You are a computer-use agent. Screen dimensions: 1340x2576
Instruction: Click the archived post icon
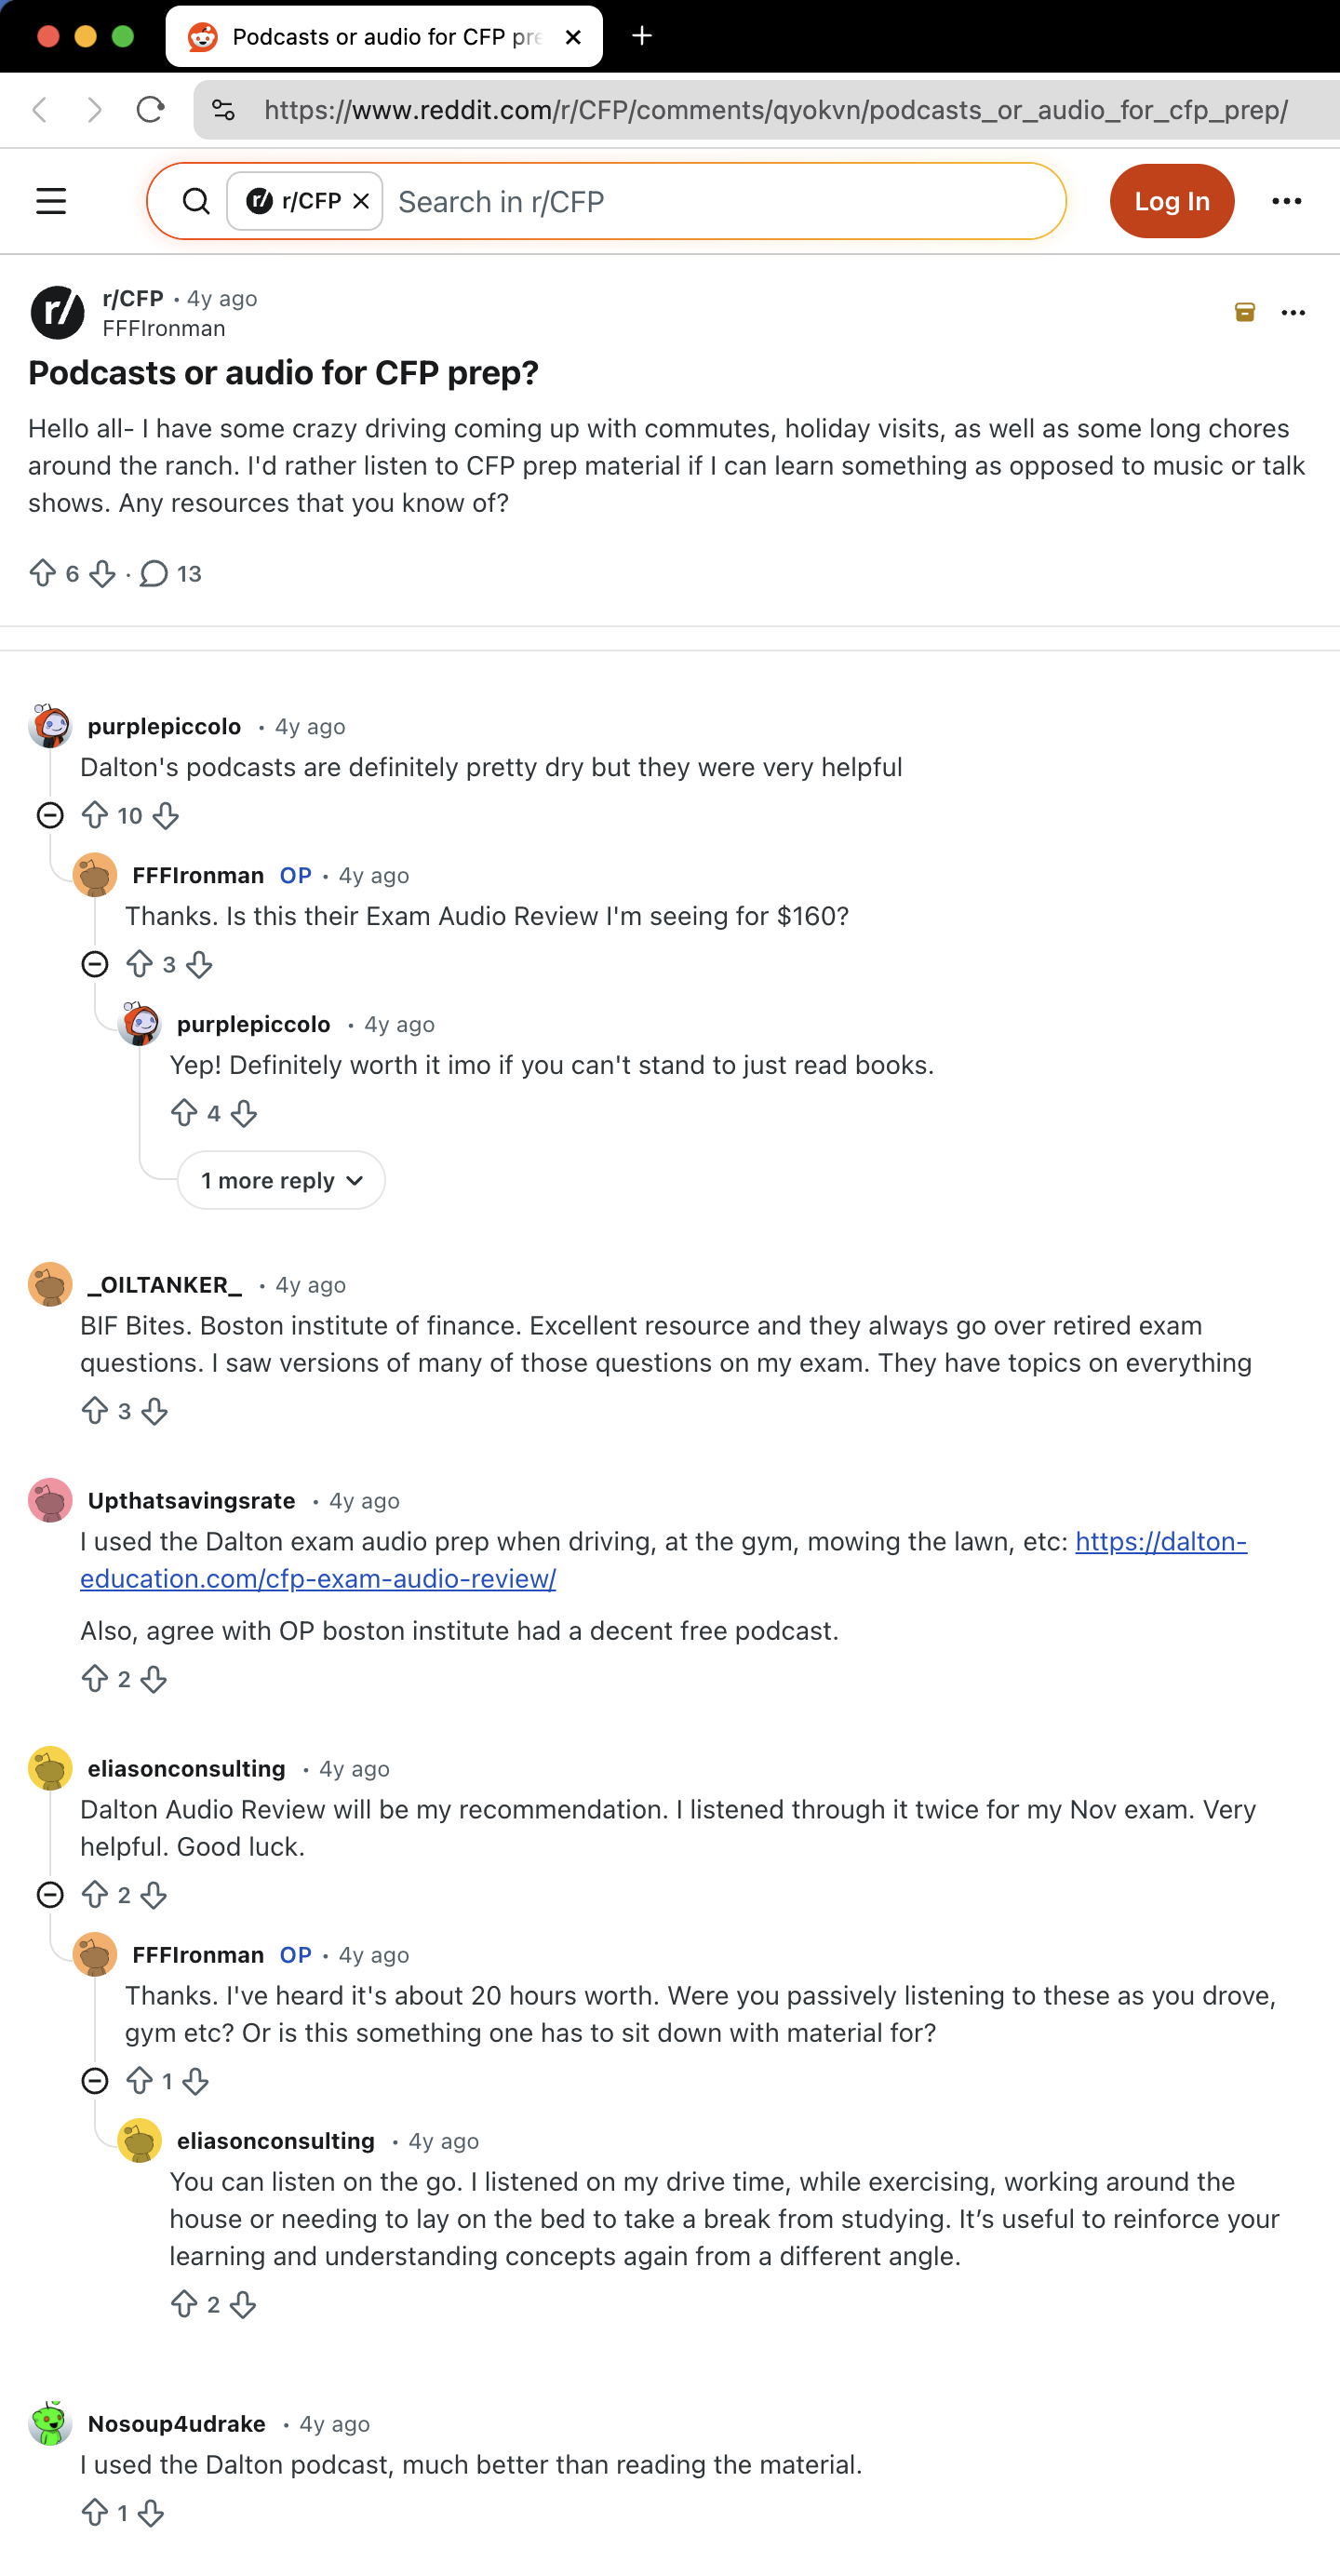pos(1244,312)
